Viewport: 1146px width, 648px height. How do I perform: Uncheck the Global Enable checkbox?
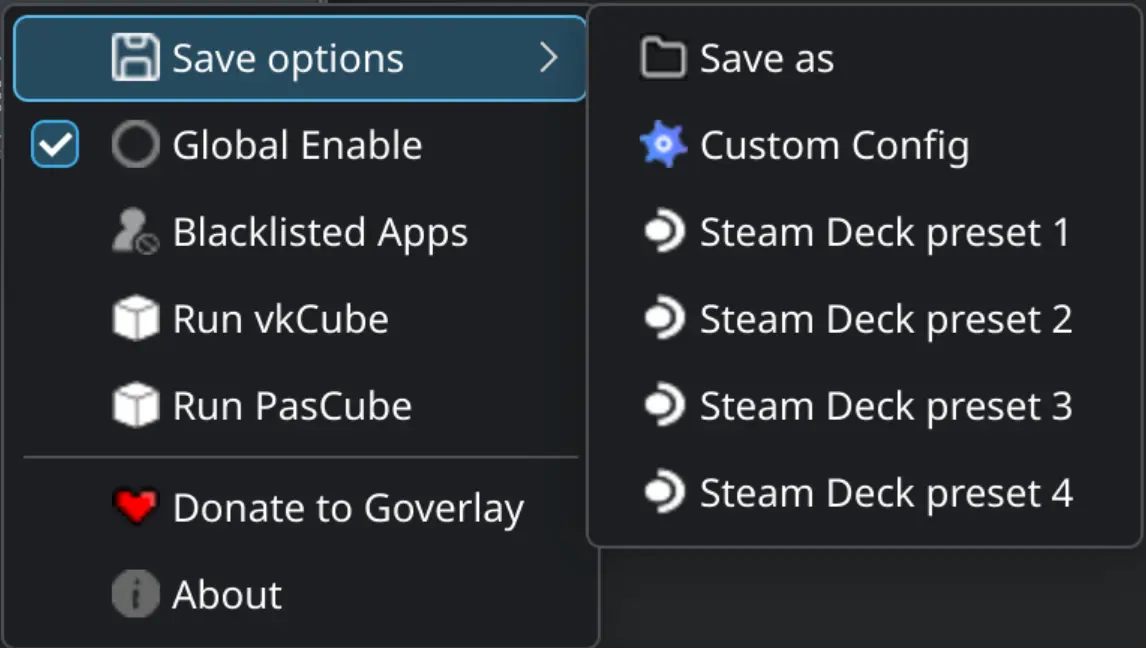click(55, 146)
